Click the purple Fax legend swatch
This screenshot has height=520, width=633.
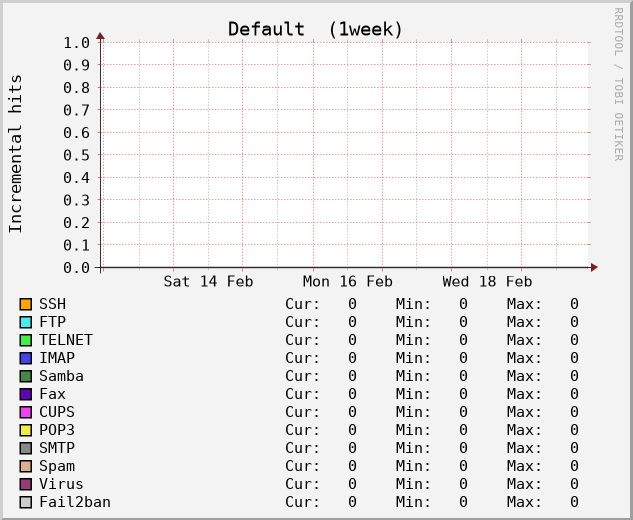(x=26, y=394)
